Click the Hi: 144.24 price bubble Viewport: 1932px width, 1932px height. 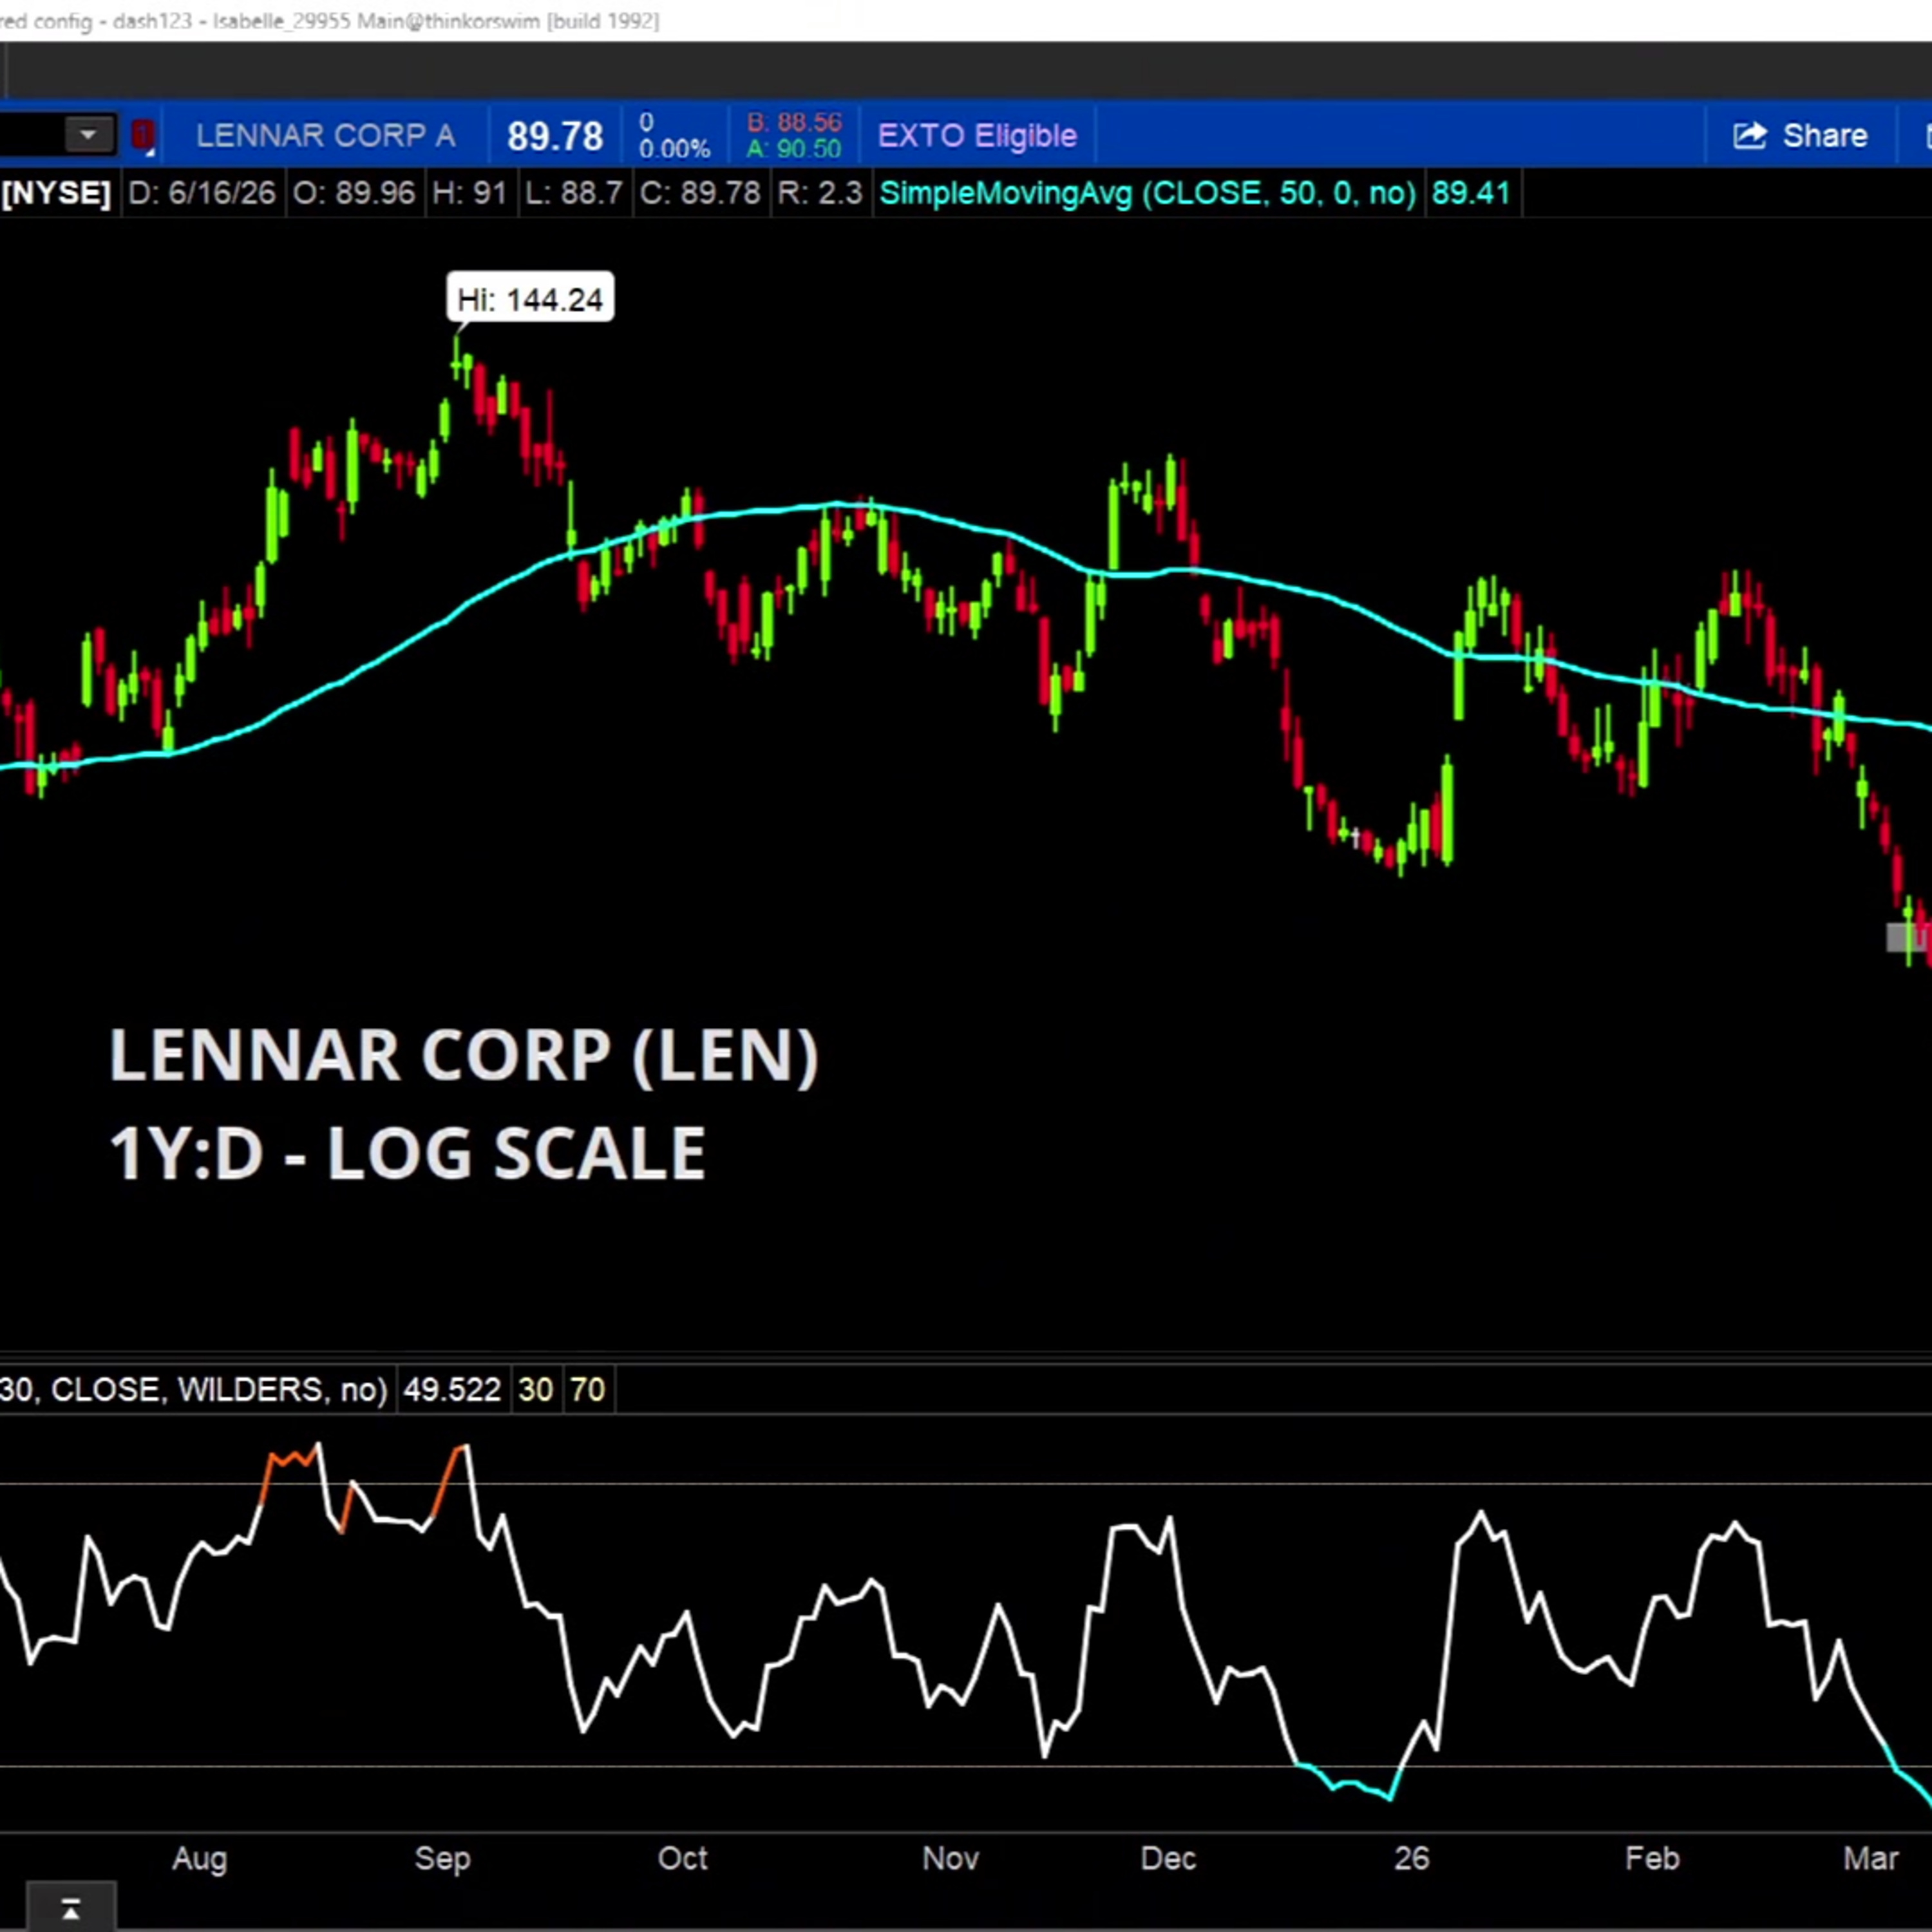pyautogui.click(x=530, y=298)
